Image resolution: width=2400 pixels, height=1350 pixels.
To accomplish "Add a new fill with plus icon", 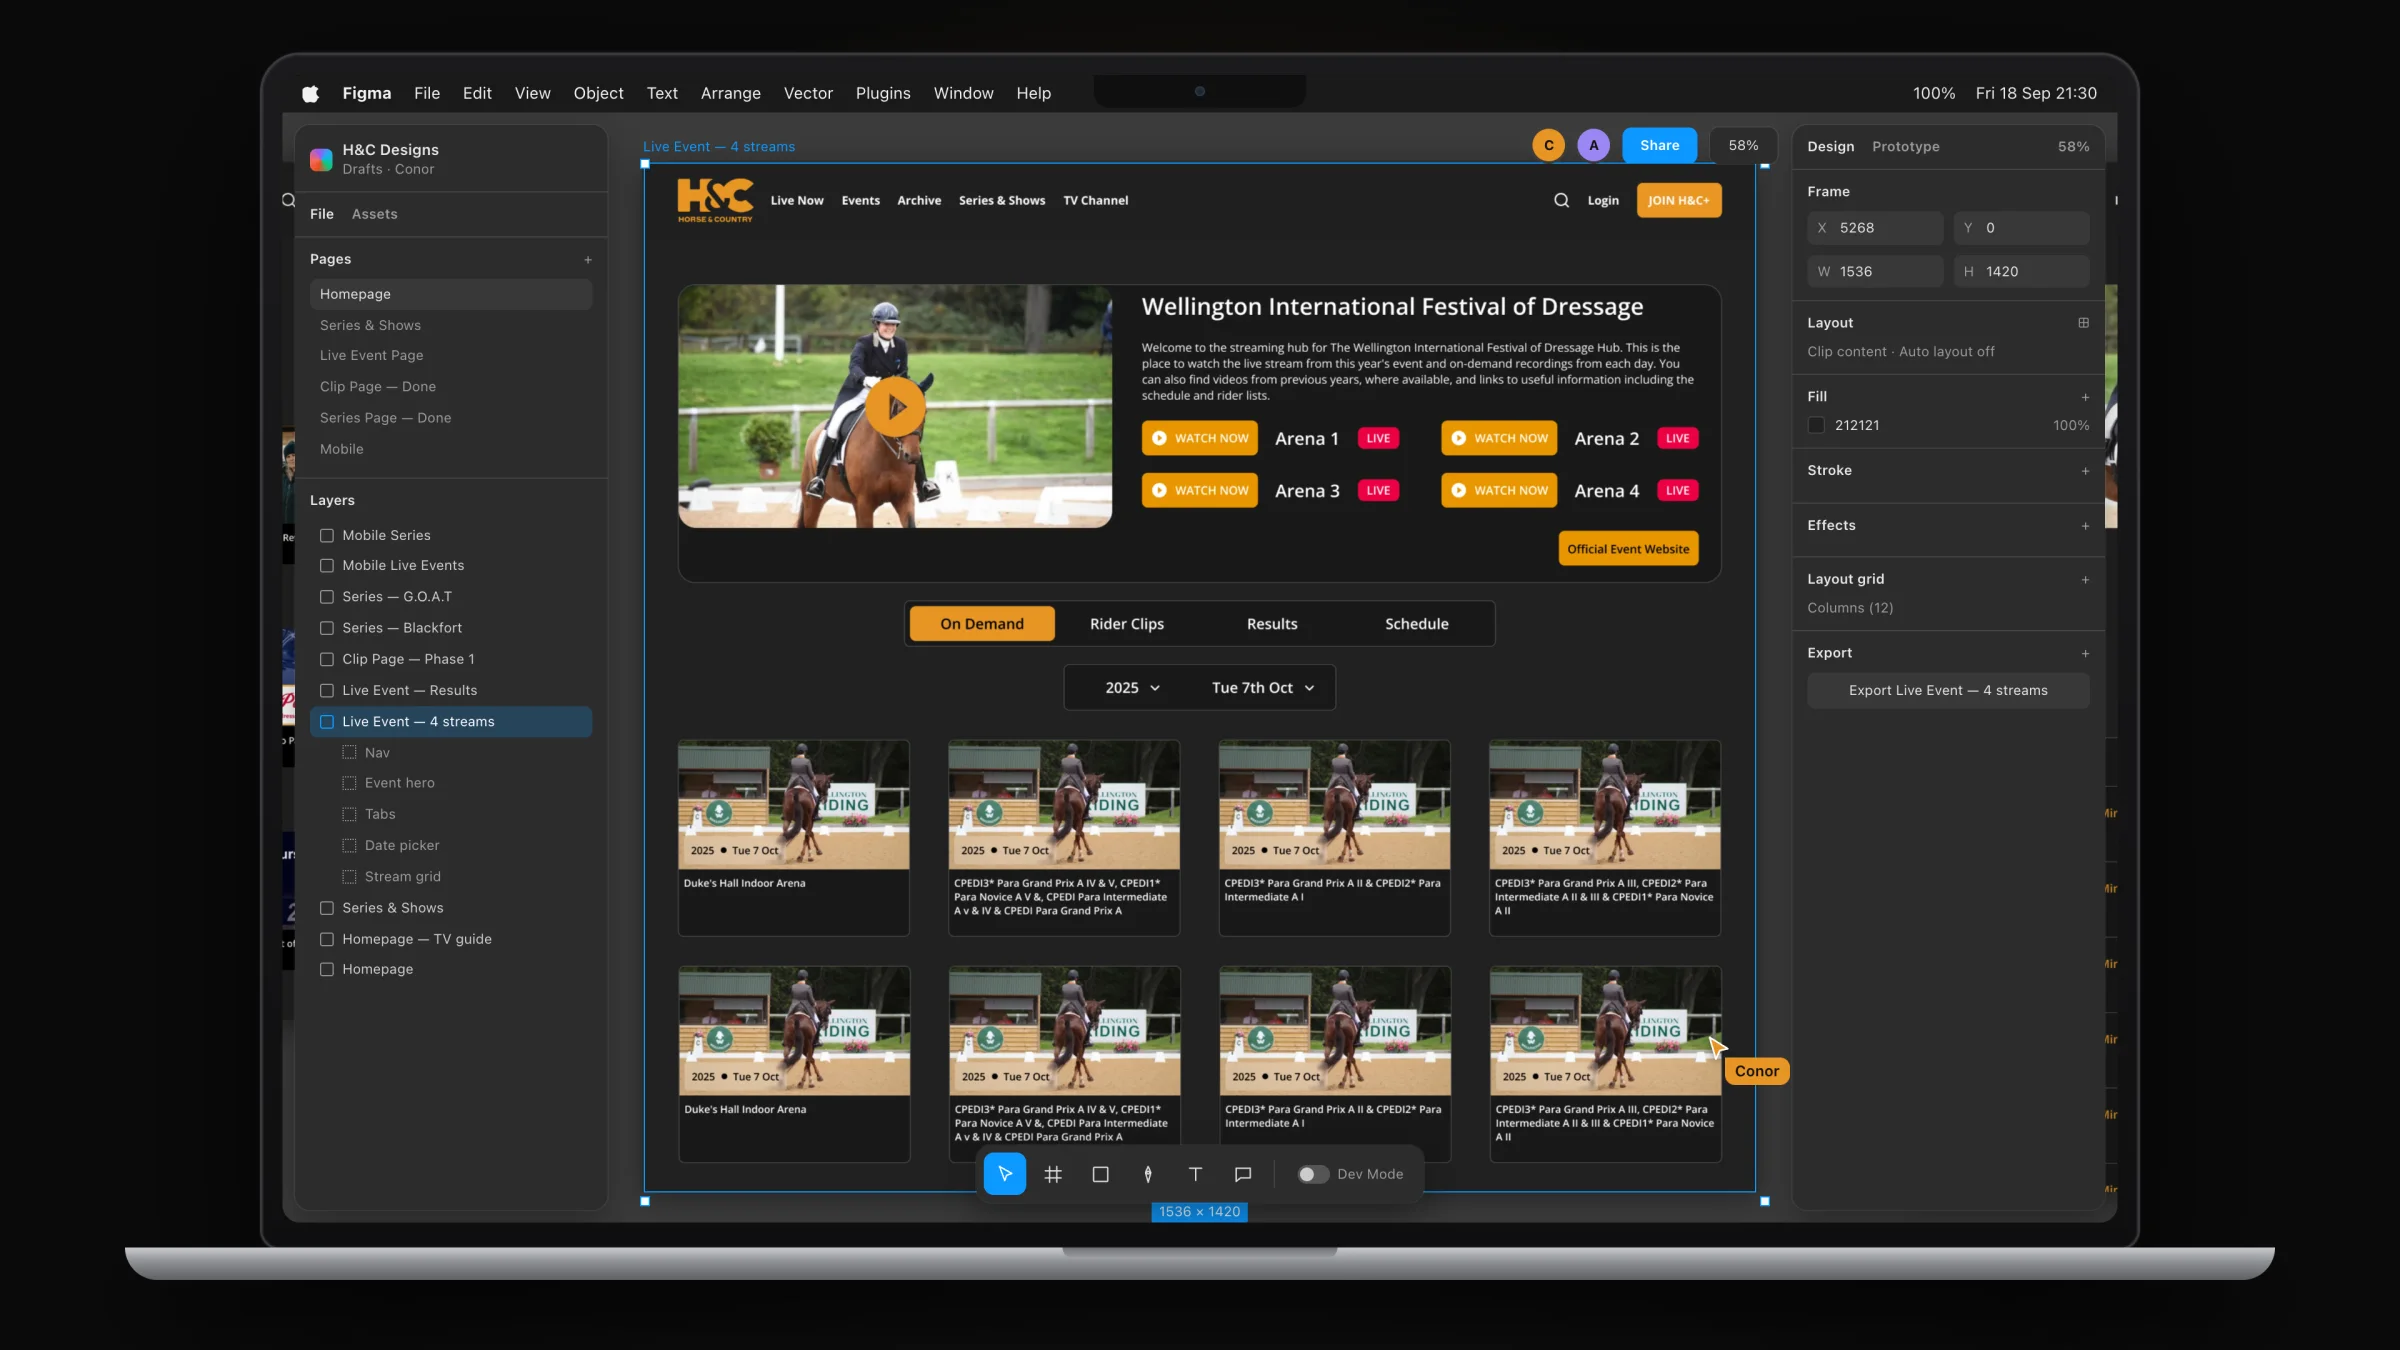I will click(2085, 397).
